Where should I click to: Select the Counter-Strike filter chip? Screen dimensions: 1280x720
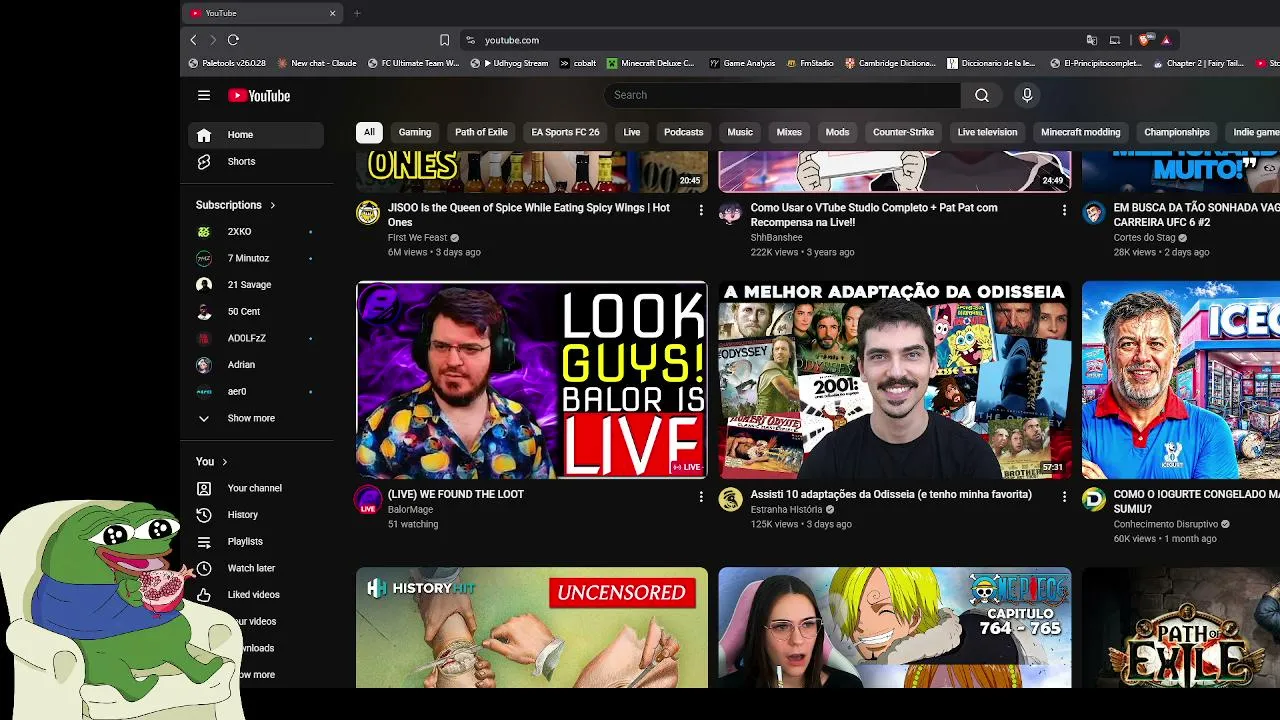(903, 132)
